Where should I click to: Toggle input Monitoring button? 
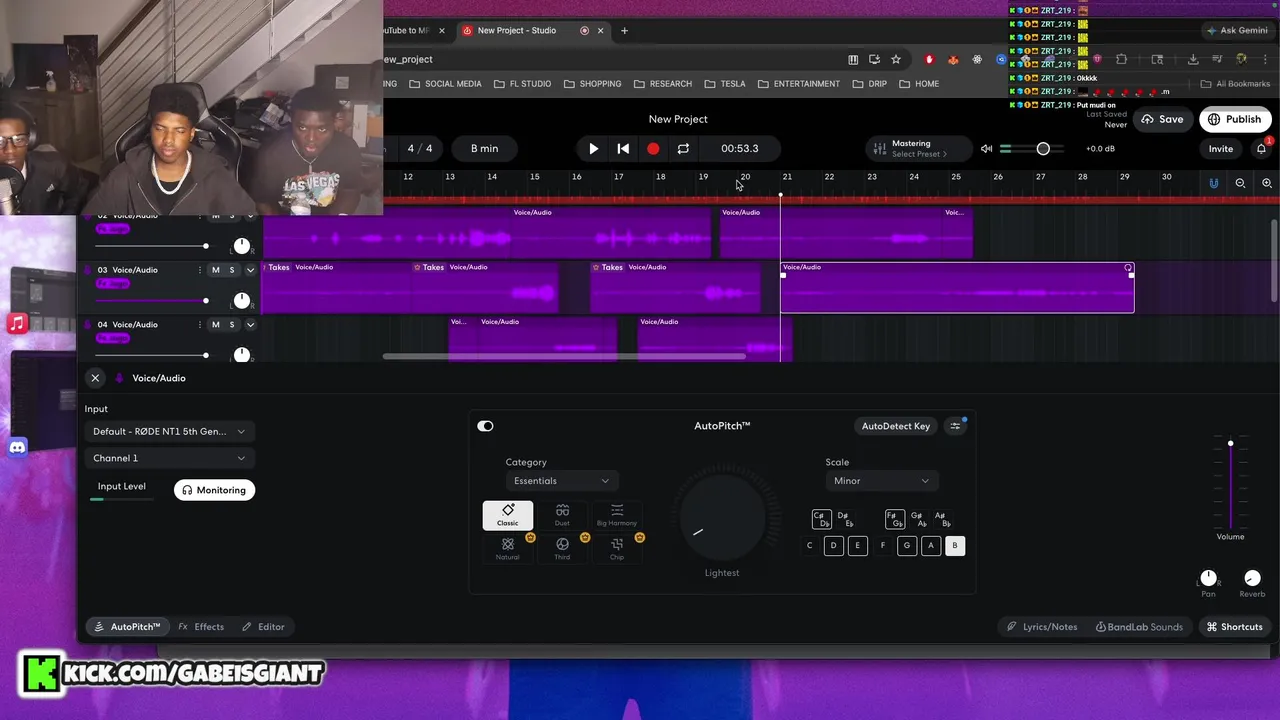(214, 490)
